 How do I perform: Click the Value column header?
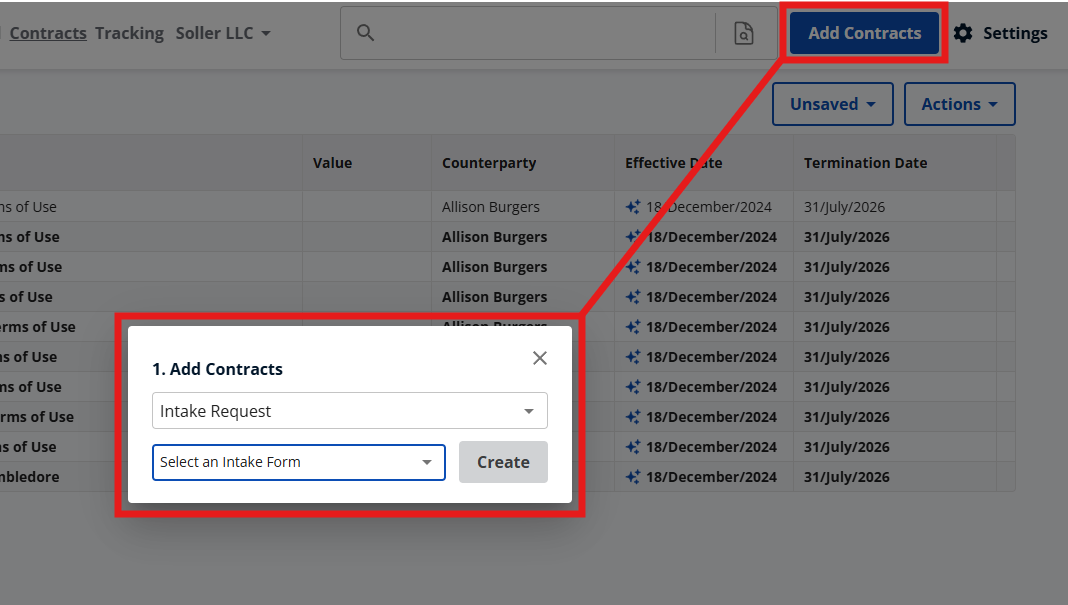click(332, 163)
